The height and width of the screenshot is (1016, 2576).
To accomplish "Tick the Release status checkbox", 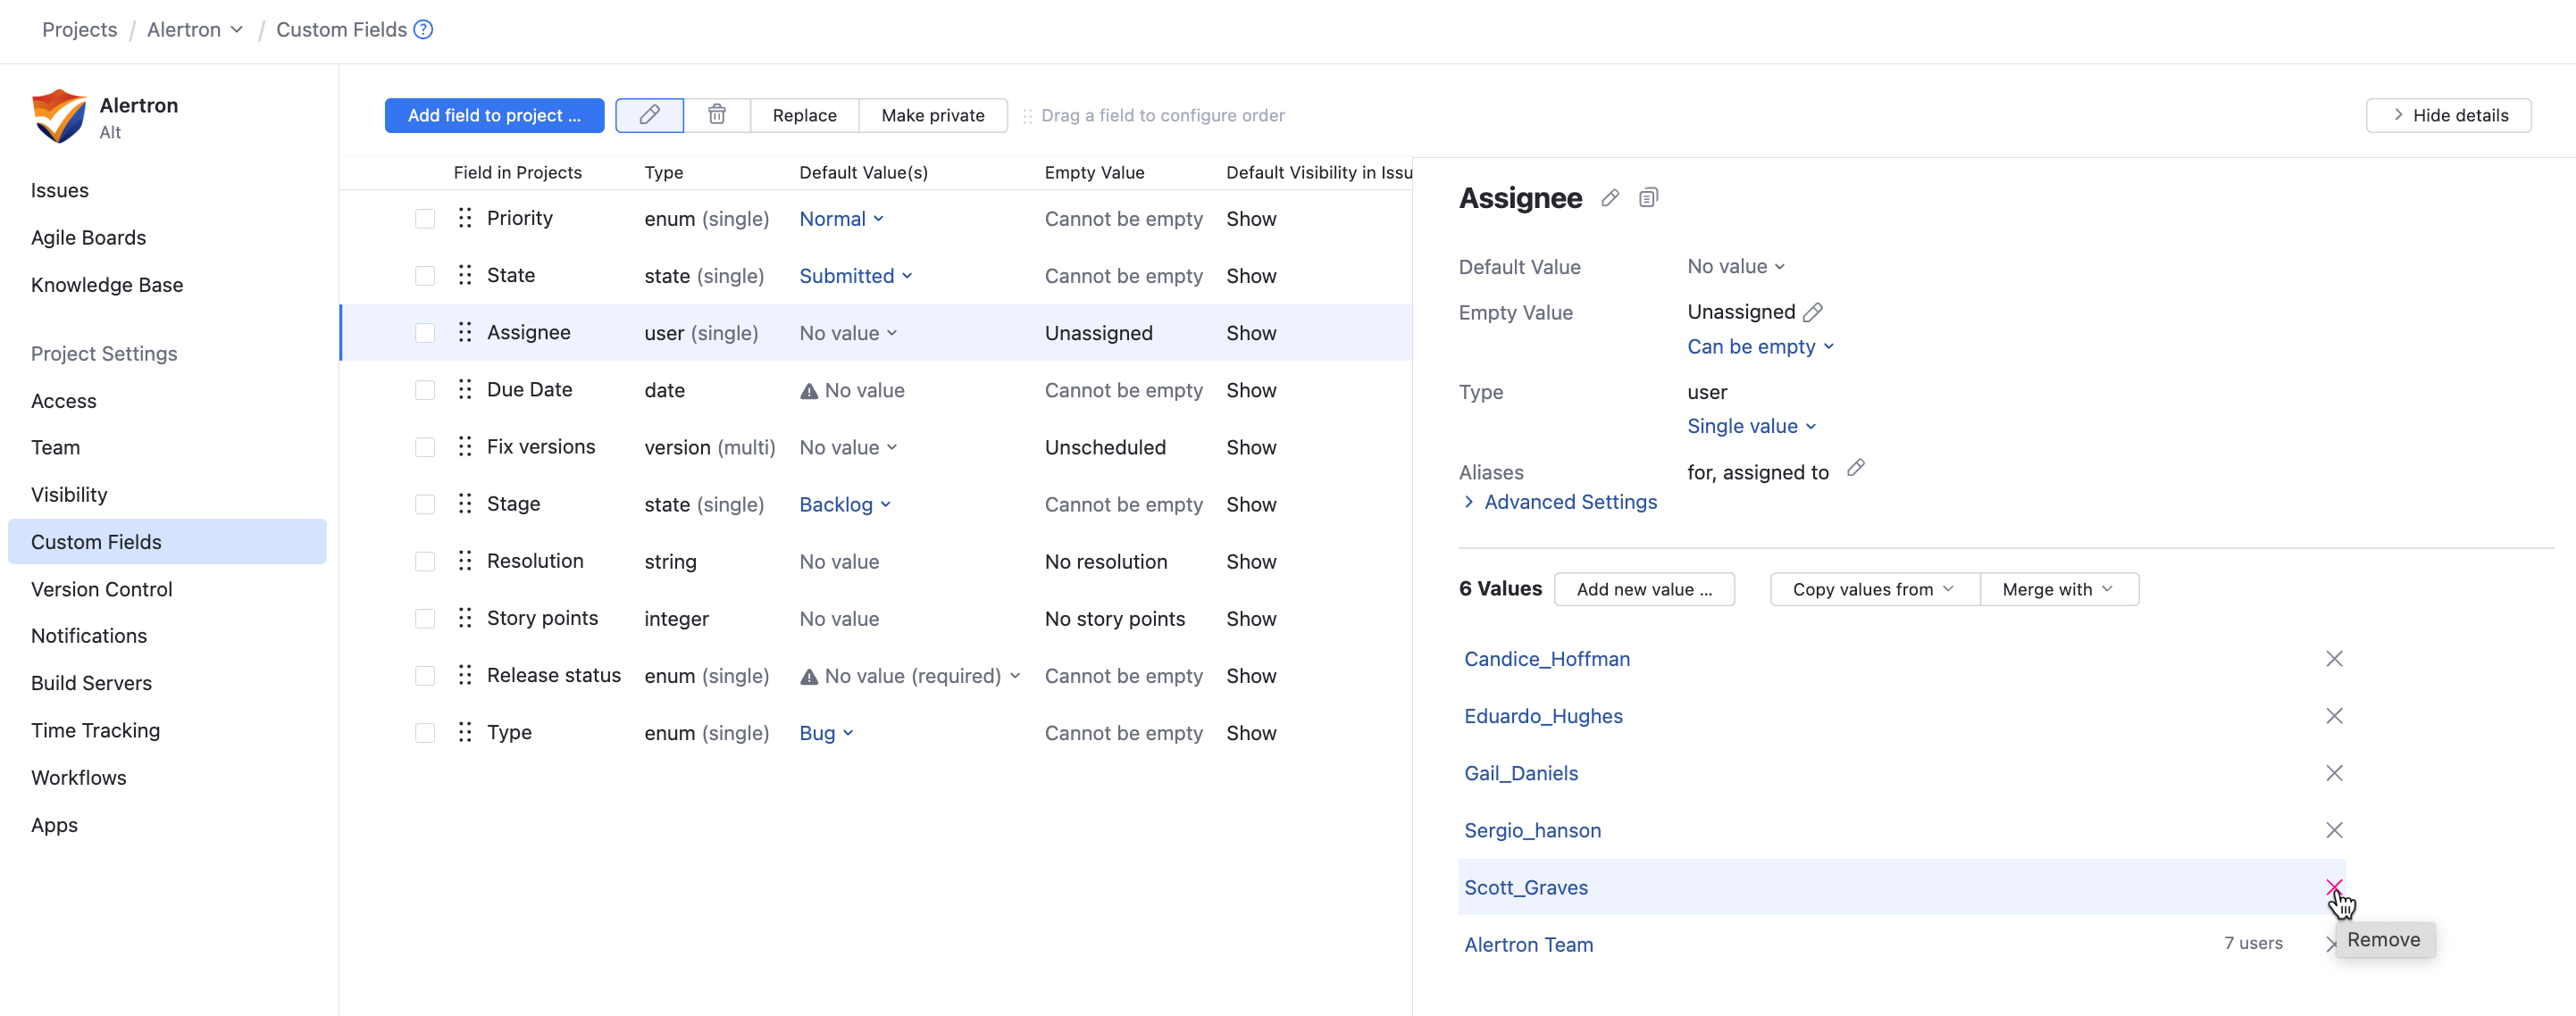I will (x=425, y=676).
